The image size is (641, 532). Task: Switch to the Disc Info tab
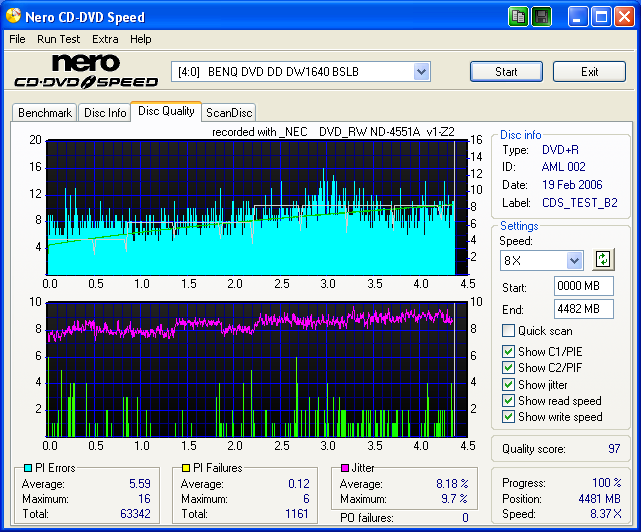tap(104, 113)
